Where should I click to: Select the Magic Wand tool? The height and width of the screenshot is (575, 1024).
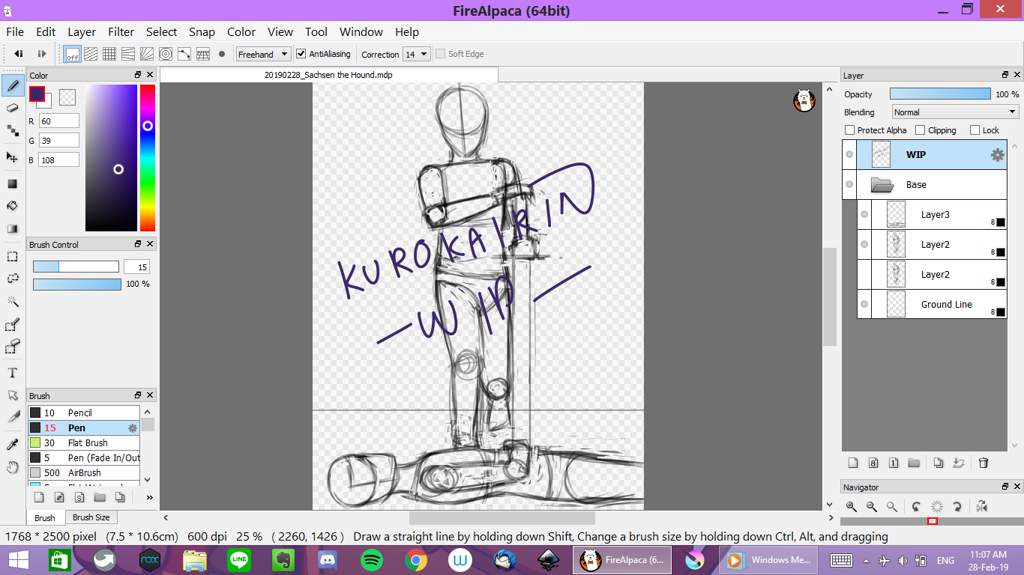[12, 301]
